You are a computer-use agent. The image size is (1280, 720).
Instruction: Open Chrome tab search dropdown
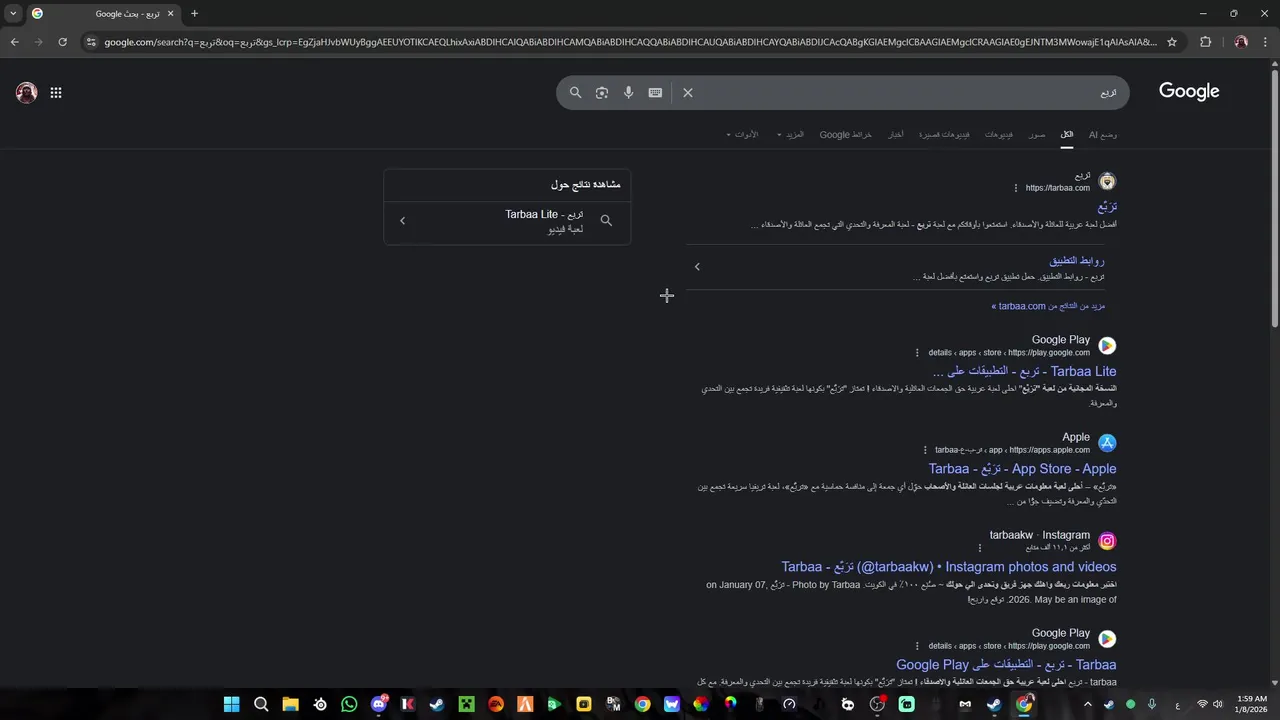tap(13, 14)
